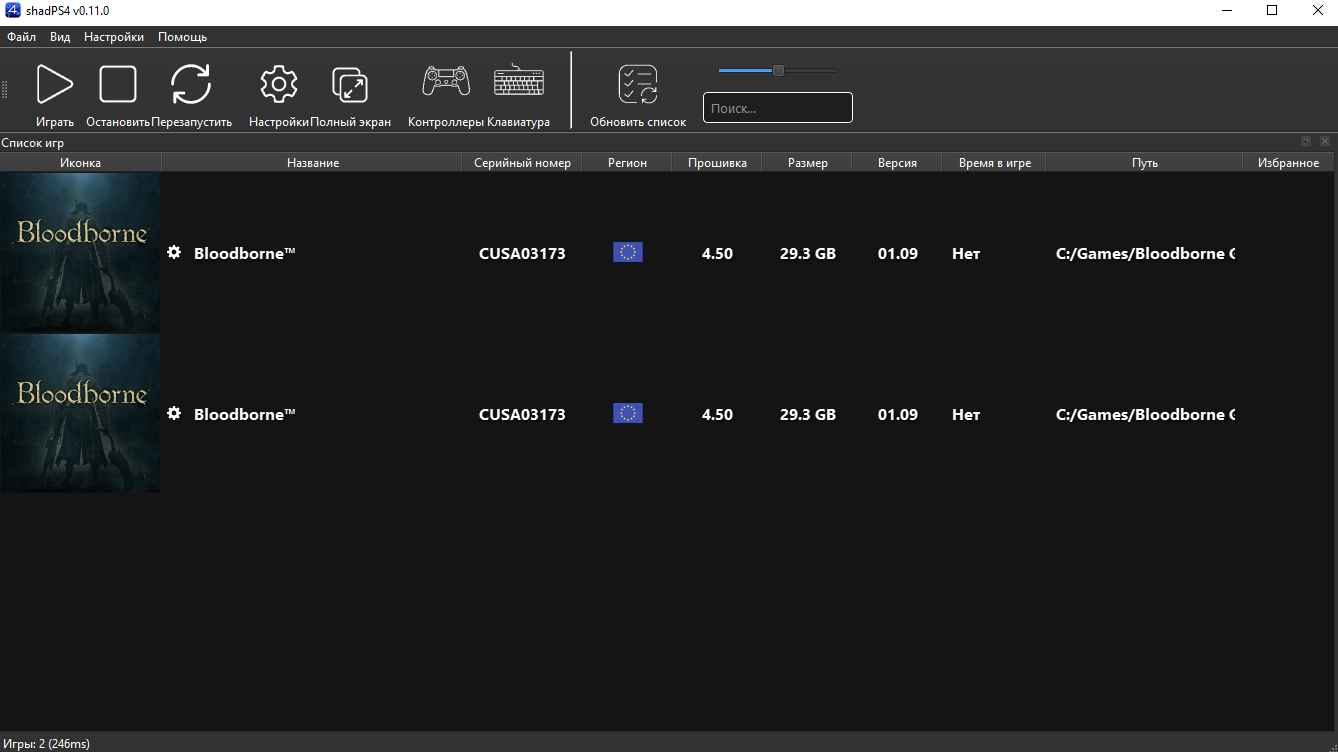Click the EU flag in the second Bloodborne row
This screenshot has height=752, width=1338.
628,413
